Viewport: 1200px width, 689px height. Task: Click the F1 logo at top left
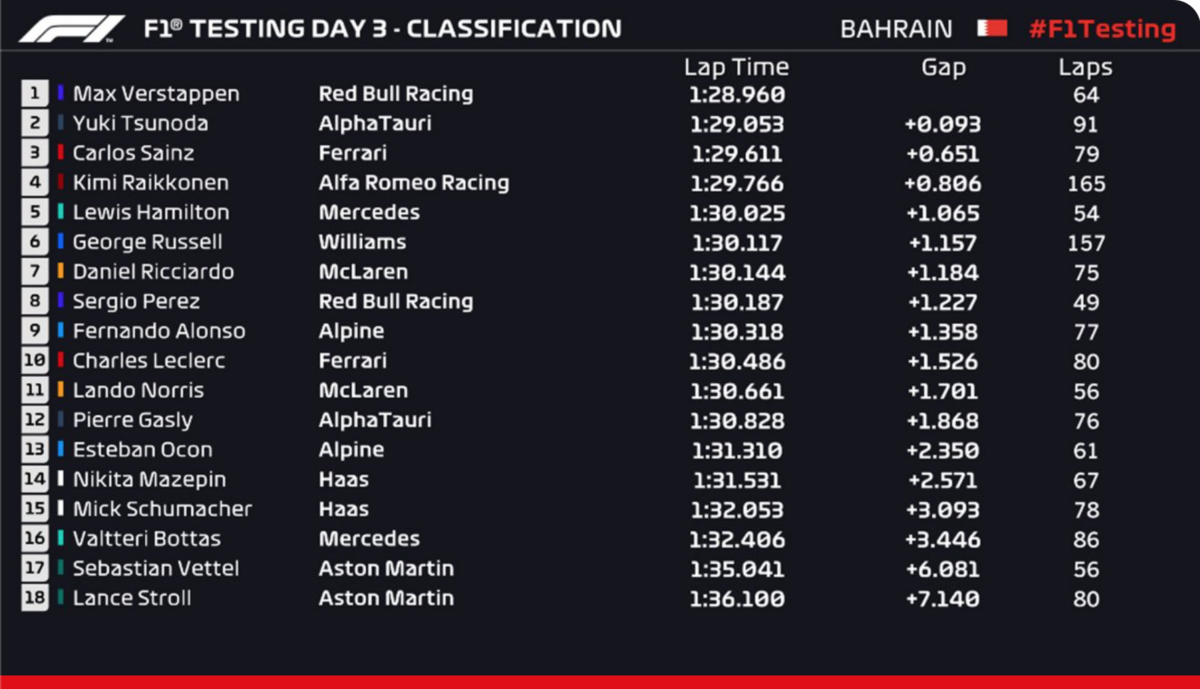coord(72,28)
